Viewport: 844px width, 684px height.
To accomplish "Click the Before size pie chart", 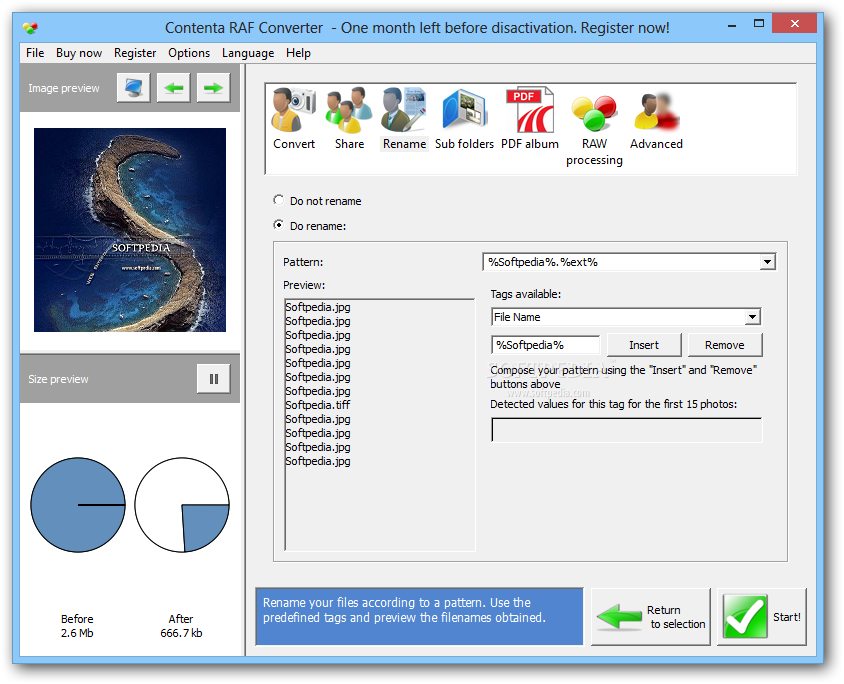I will 78,505.
